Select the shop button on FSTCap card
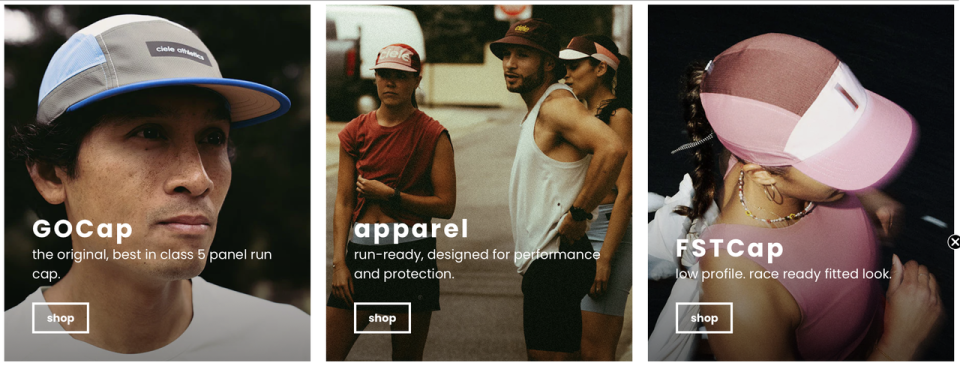960x366 pixels. click(x=704, y=318)
